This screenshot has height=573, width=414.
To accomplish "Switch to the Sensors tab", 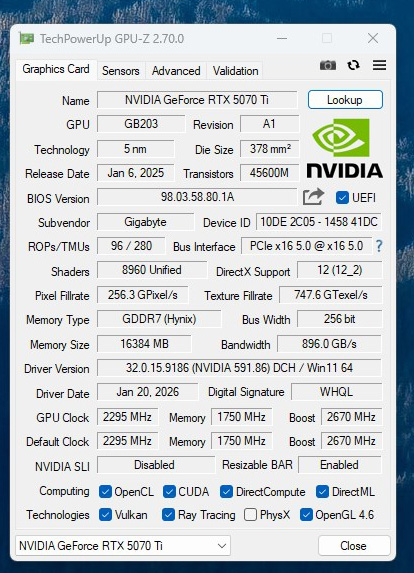I will pos(121,71).
